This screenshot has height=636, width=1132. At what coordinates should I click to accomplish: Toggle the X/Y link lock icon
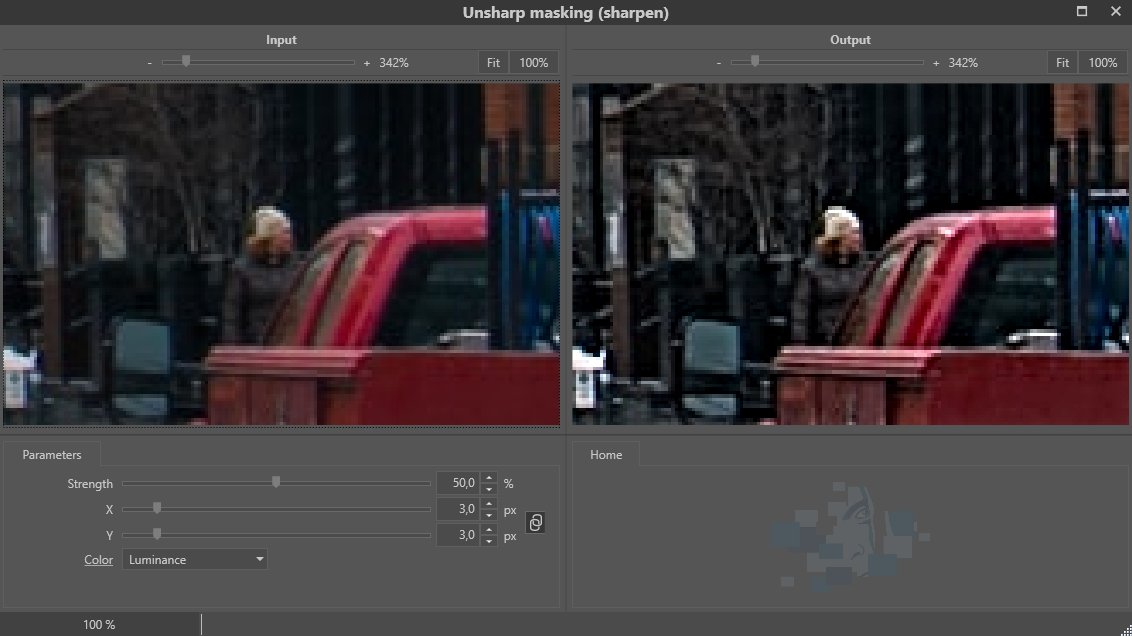pos(535,523)
